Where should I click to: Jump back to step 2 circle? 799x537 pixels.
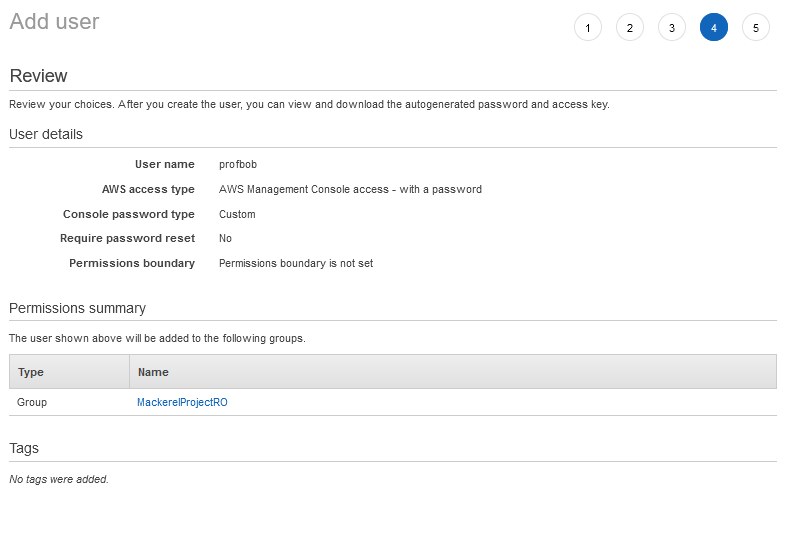click(x=629, y=28)
